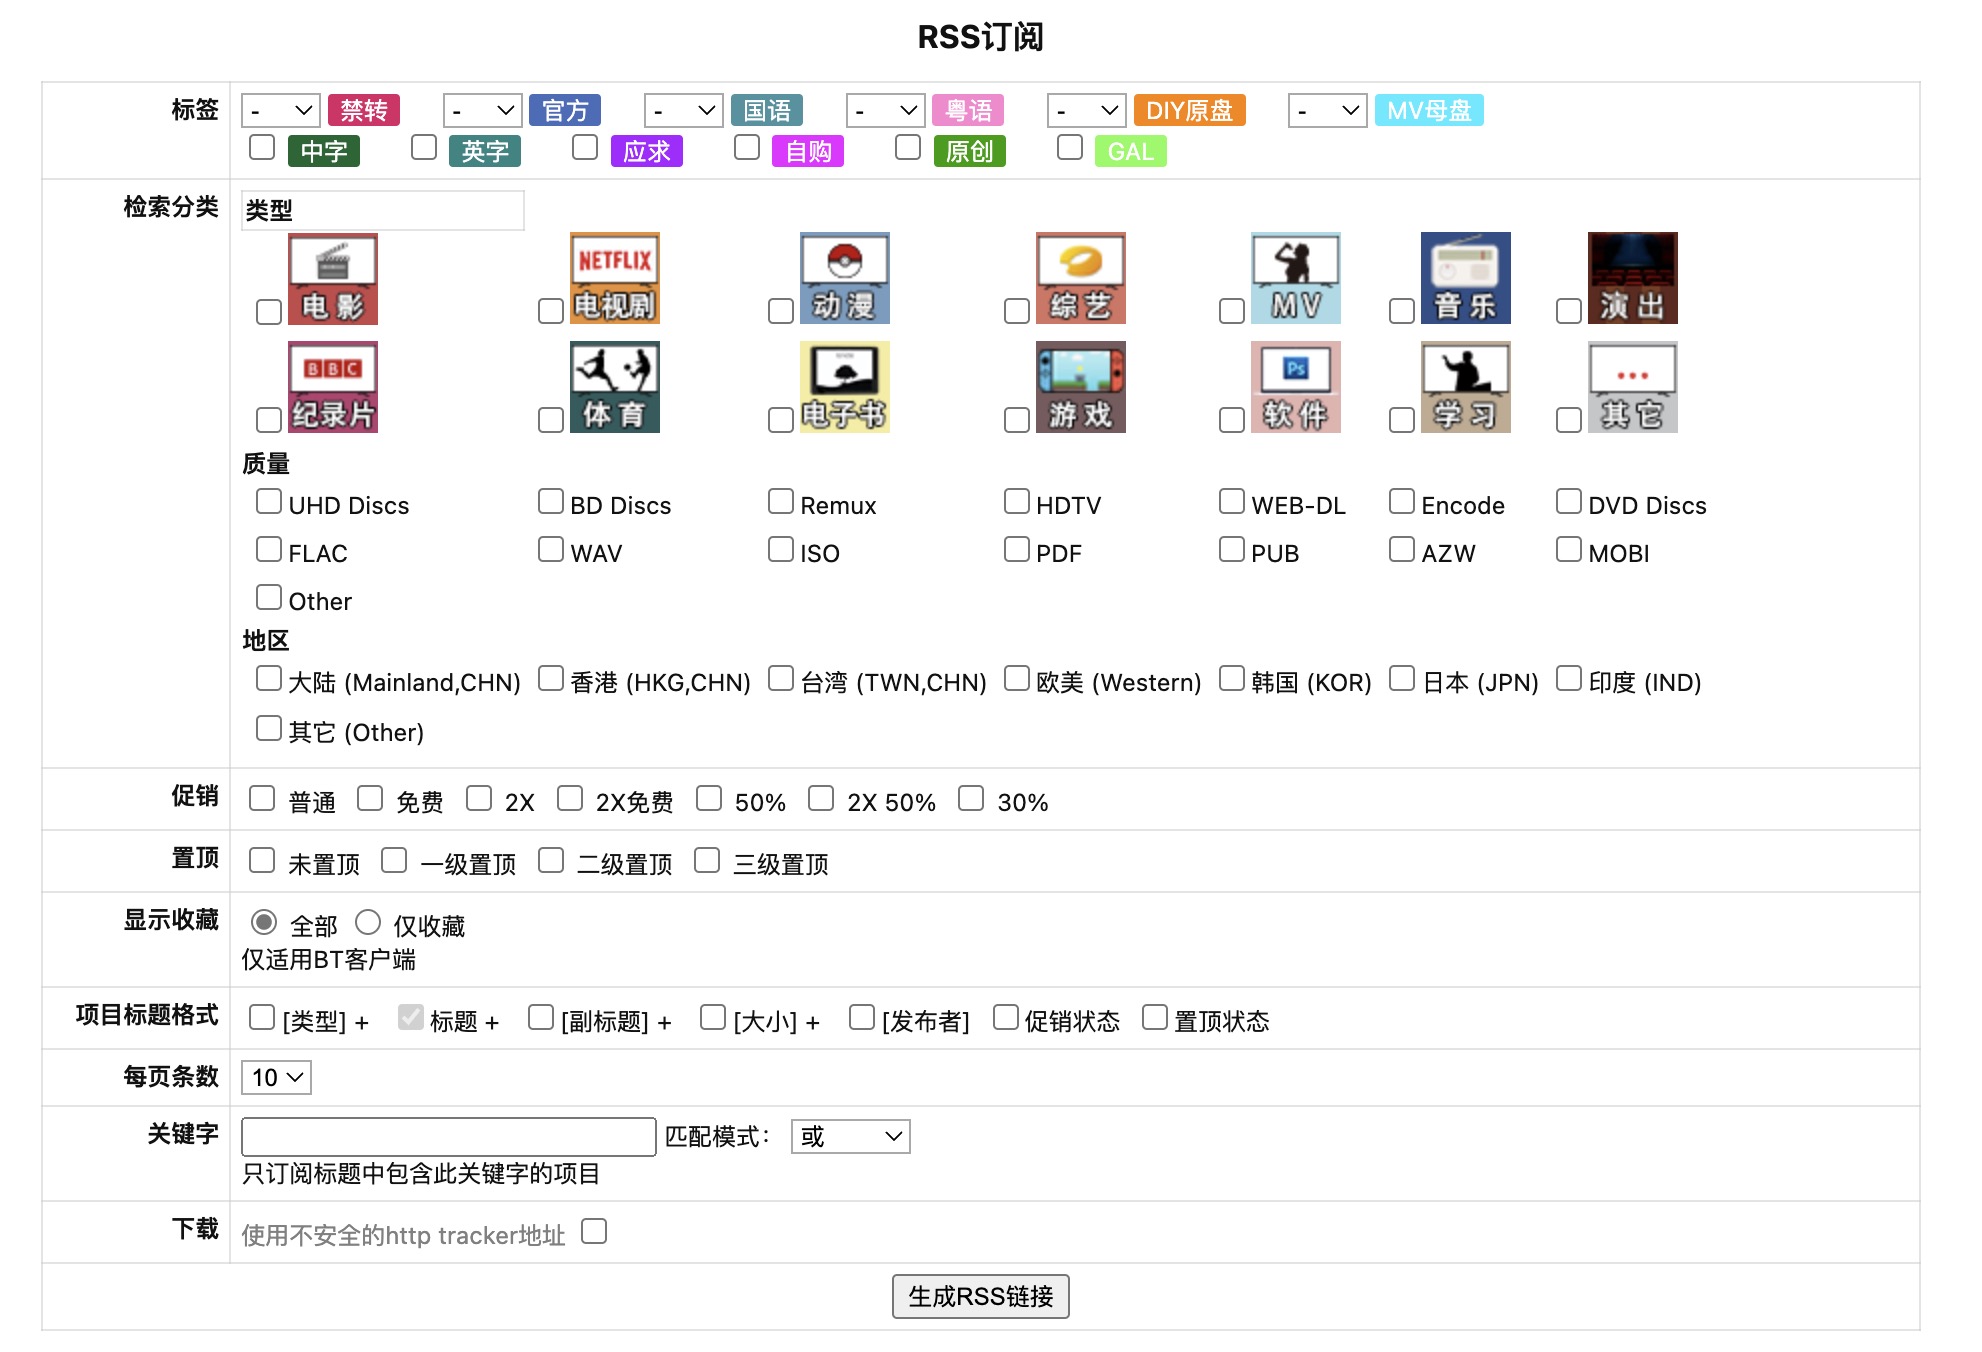Click the 关键字 keyword input field
The image size is (1982, 1352).
click(448, 1136)
